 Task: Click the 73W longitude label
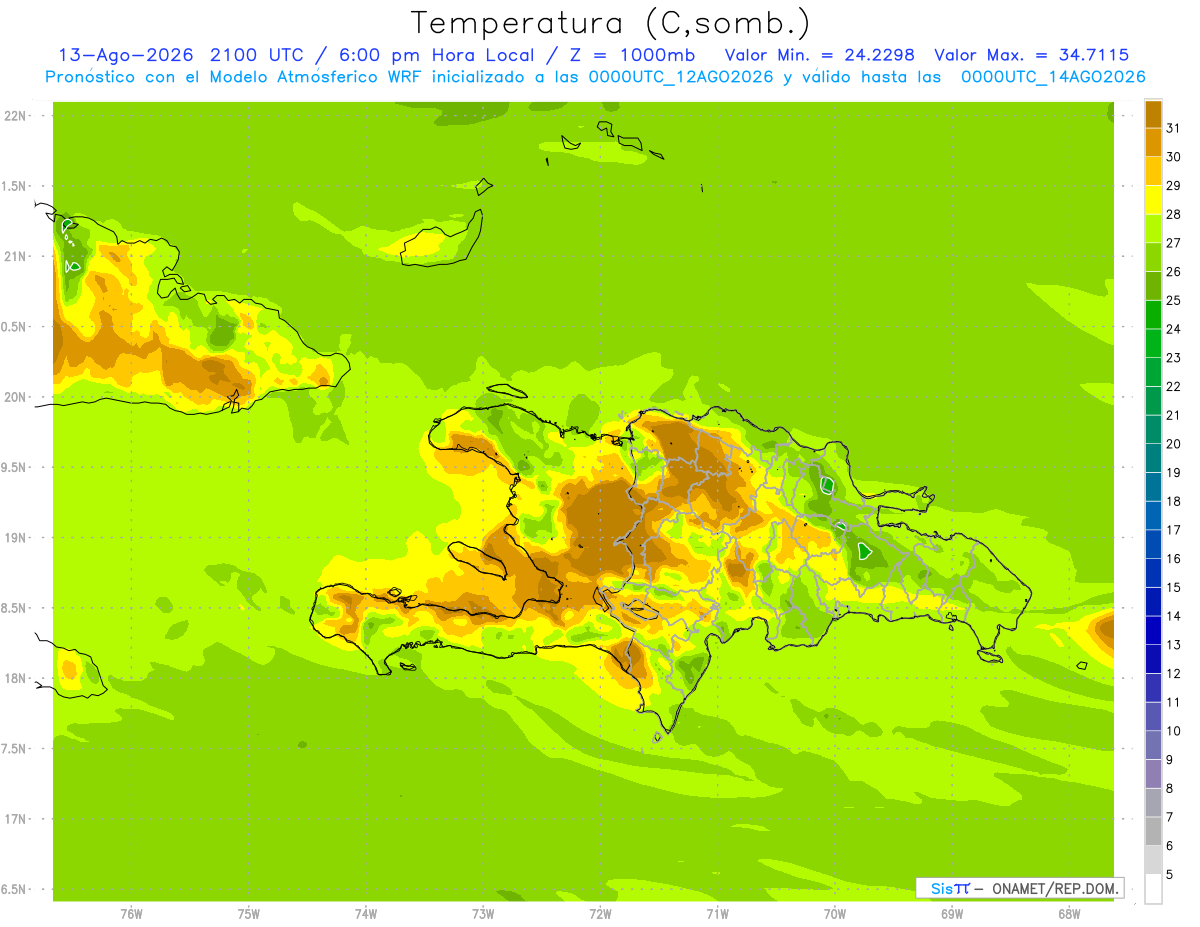click(483, 913)
